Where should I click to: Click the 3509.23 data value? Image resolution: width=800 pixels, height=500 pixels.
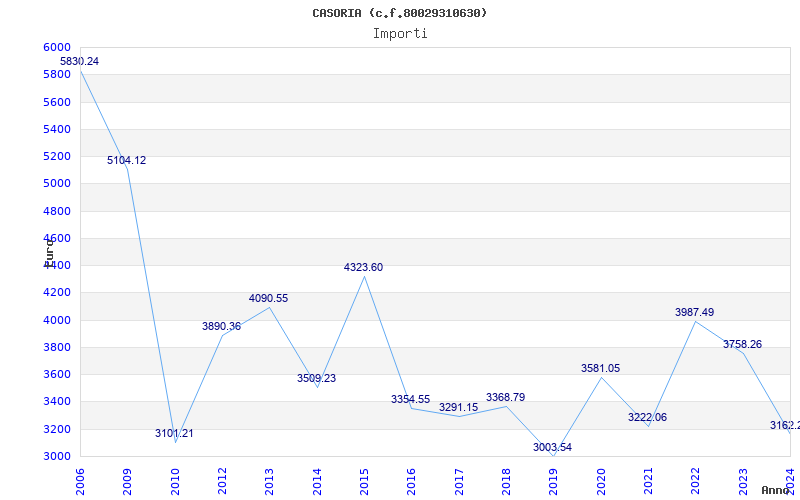click(x=316, y=378)
